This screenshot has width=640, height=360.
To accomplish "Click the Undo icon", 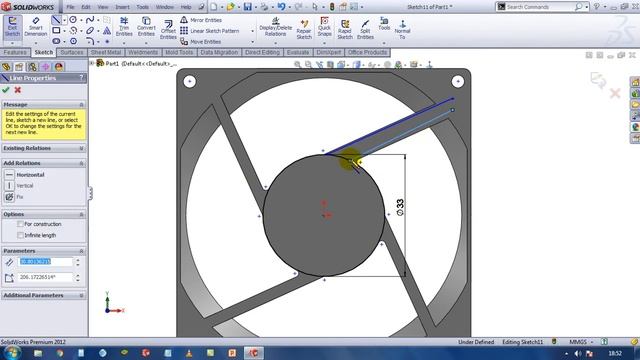I will 282,7.
